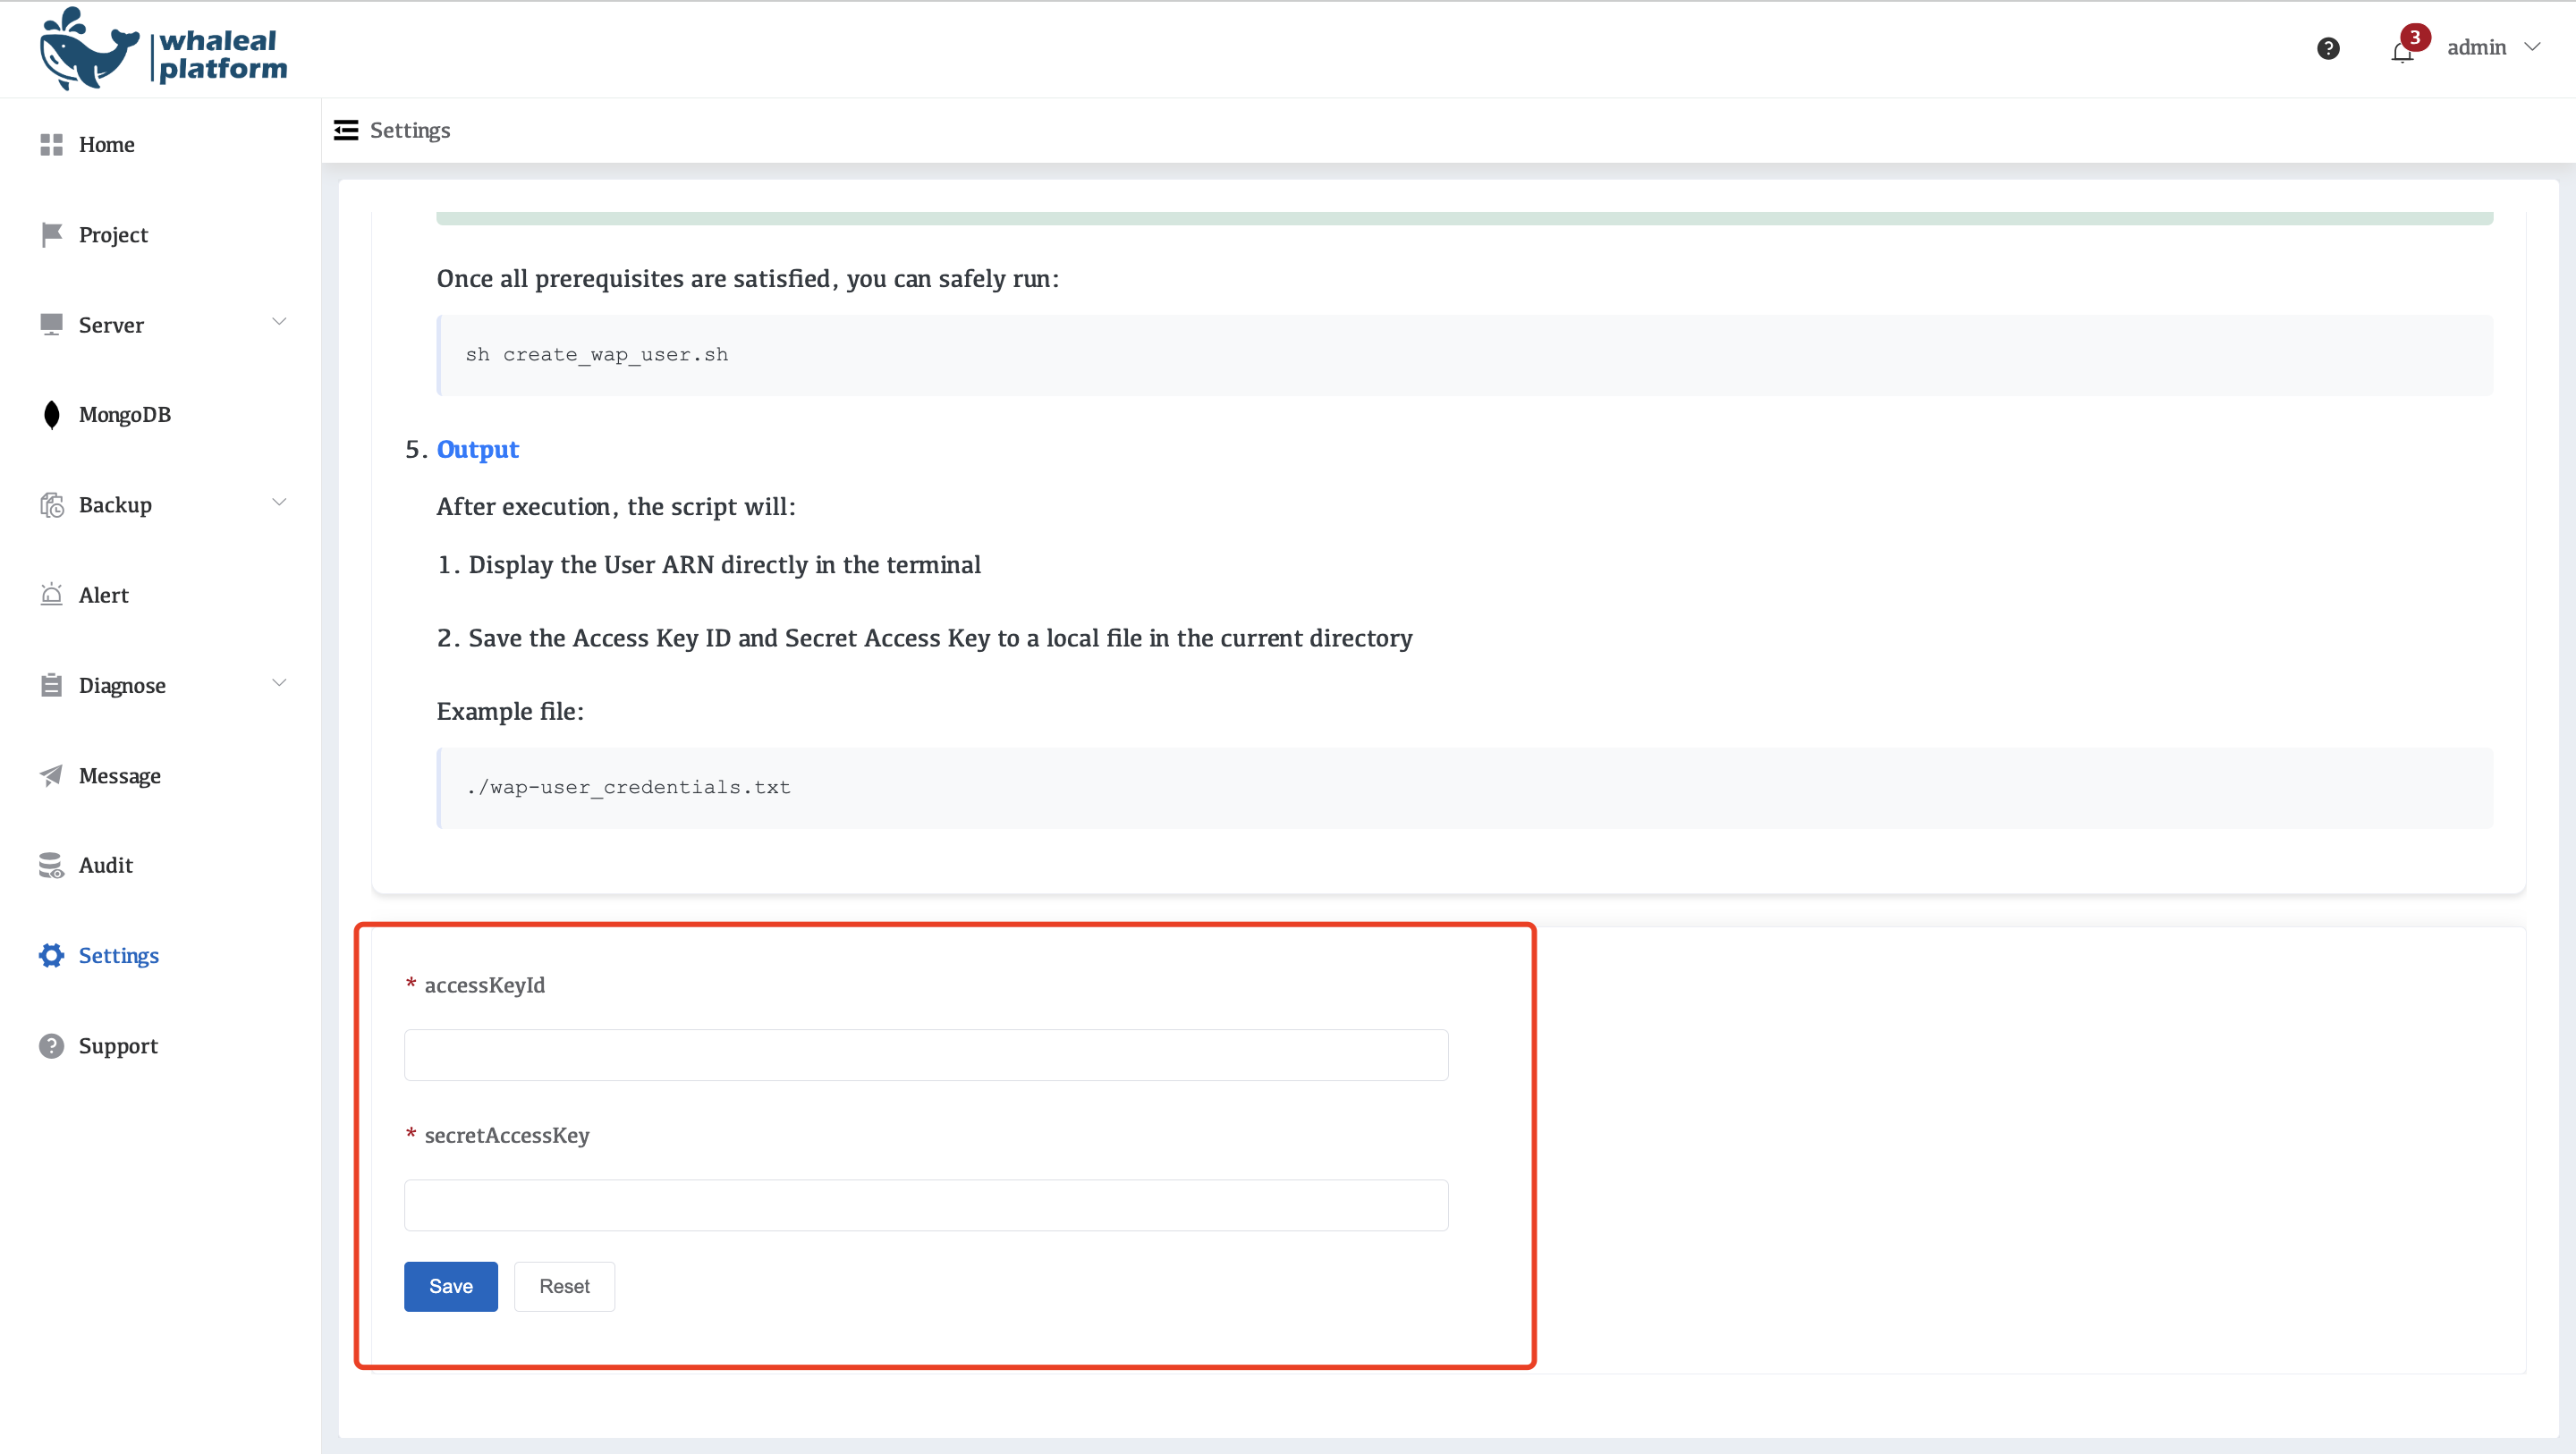
Task: Go to the Home menu item
Action: (106, 145)
